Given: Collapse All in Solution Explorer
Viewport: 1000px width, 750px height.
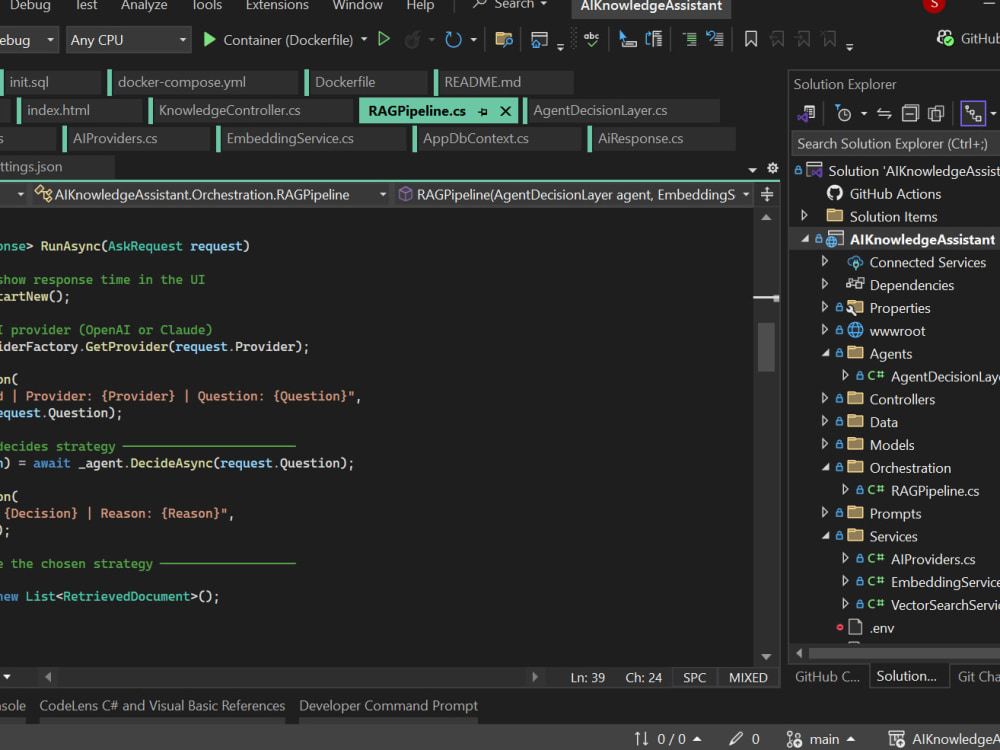Looking at the screenshot, I should pyautogui.click(x=910, y=114).
